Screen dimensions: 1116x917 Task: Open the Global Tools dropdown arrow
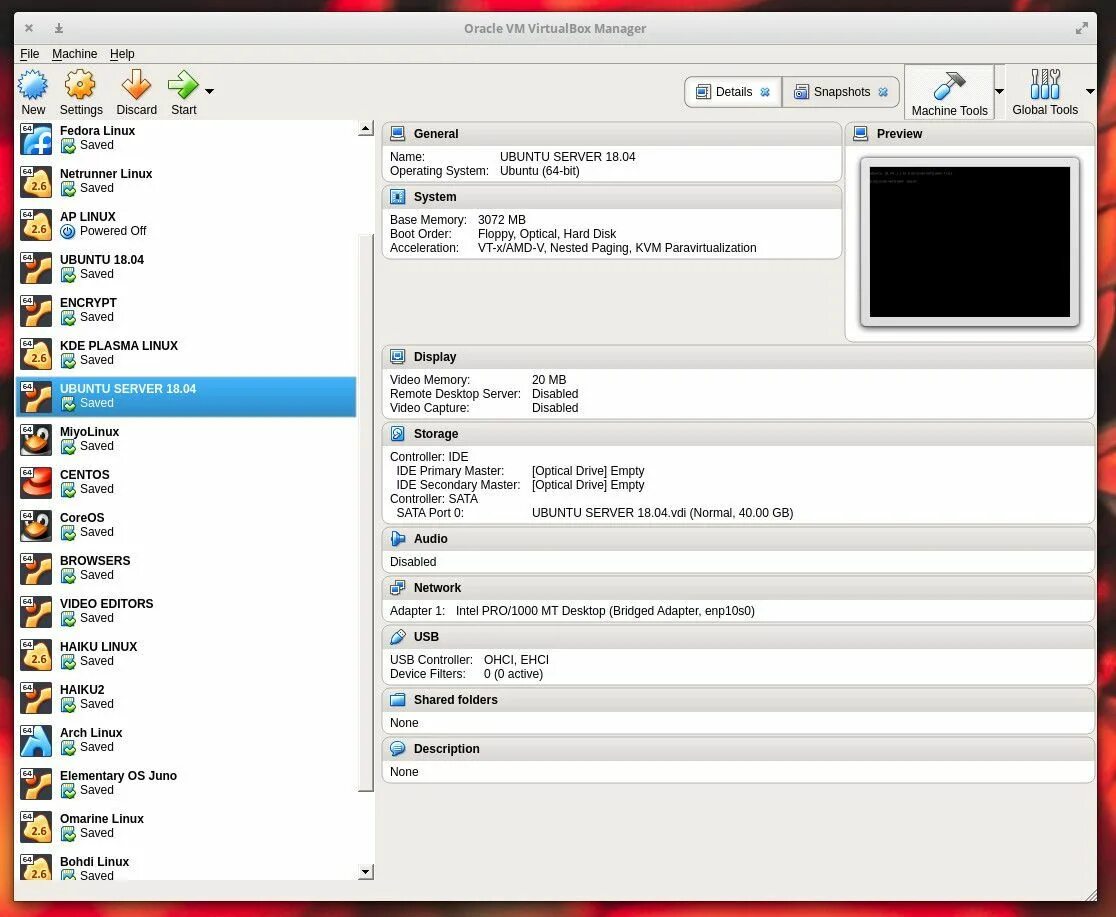coord(1090,91)
